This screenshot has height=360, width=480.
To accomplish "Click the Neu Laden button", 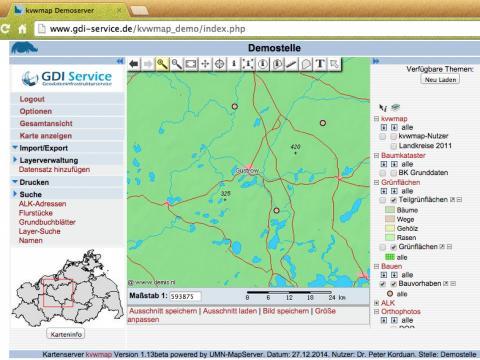I will coord(440,80).
